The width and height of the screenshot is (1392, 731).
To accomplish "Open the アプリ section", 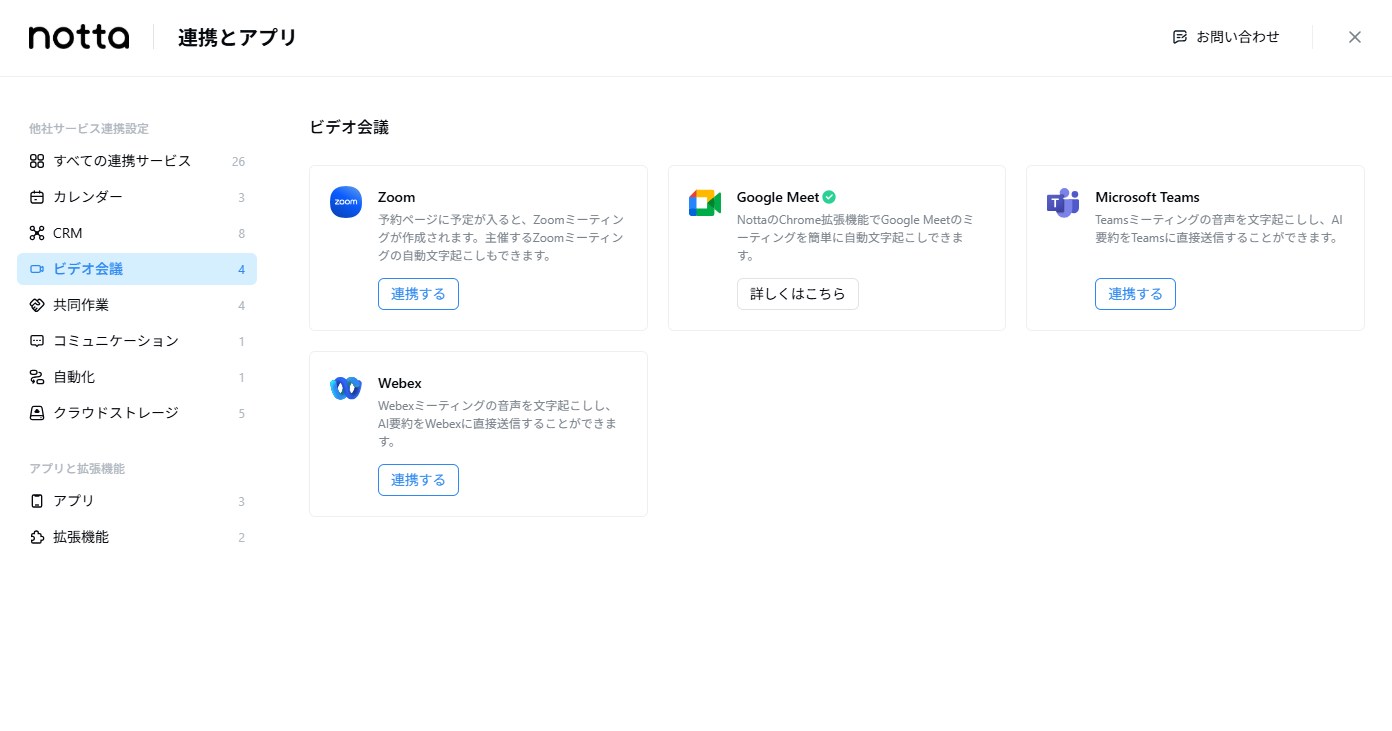I will [x=137, y=501].
